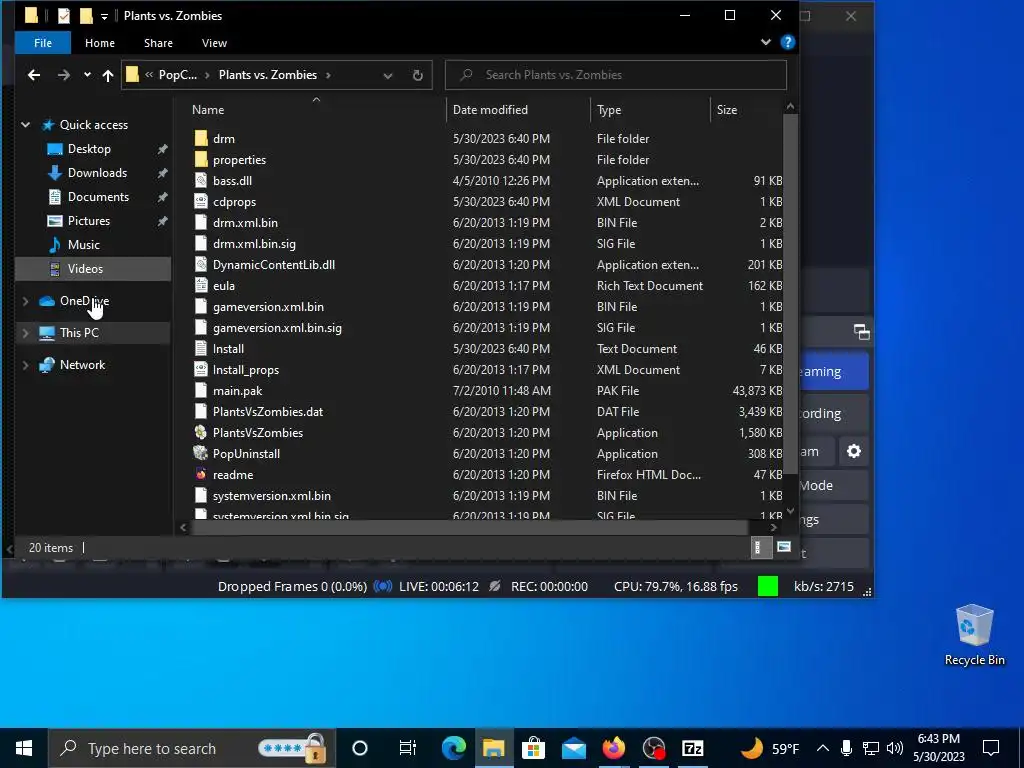Click Properties icon in quick access toolbar

(x=63, y=16)
